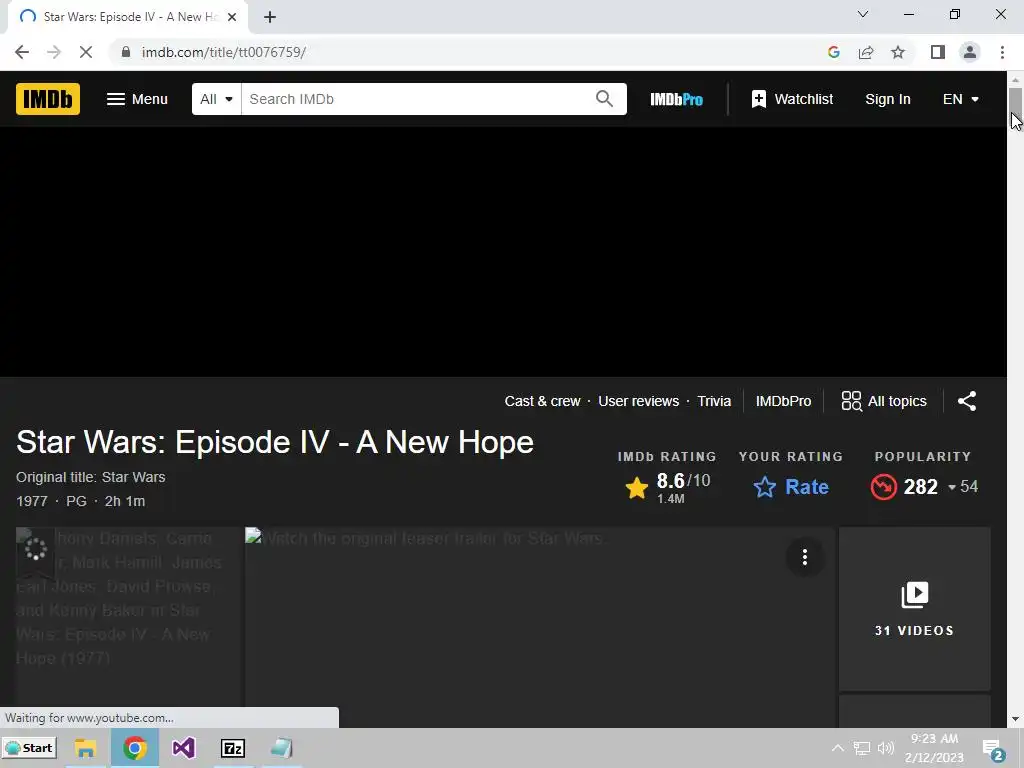Click the share icon

click(x=967, y=401)
